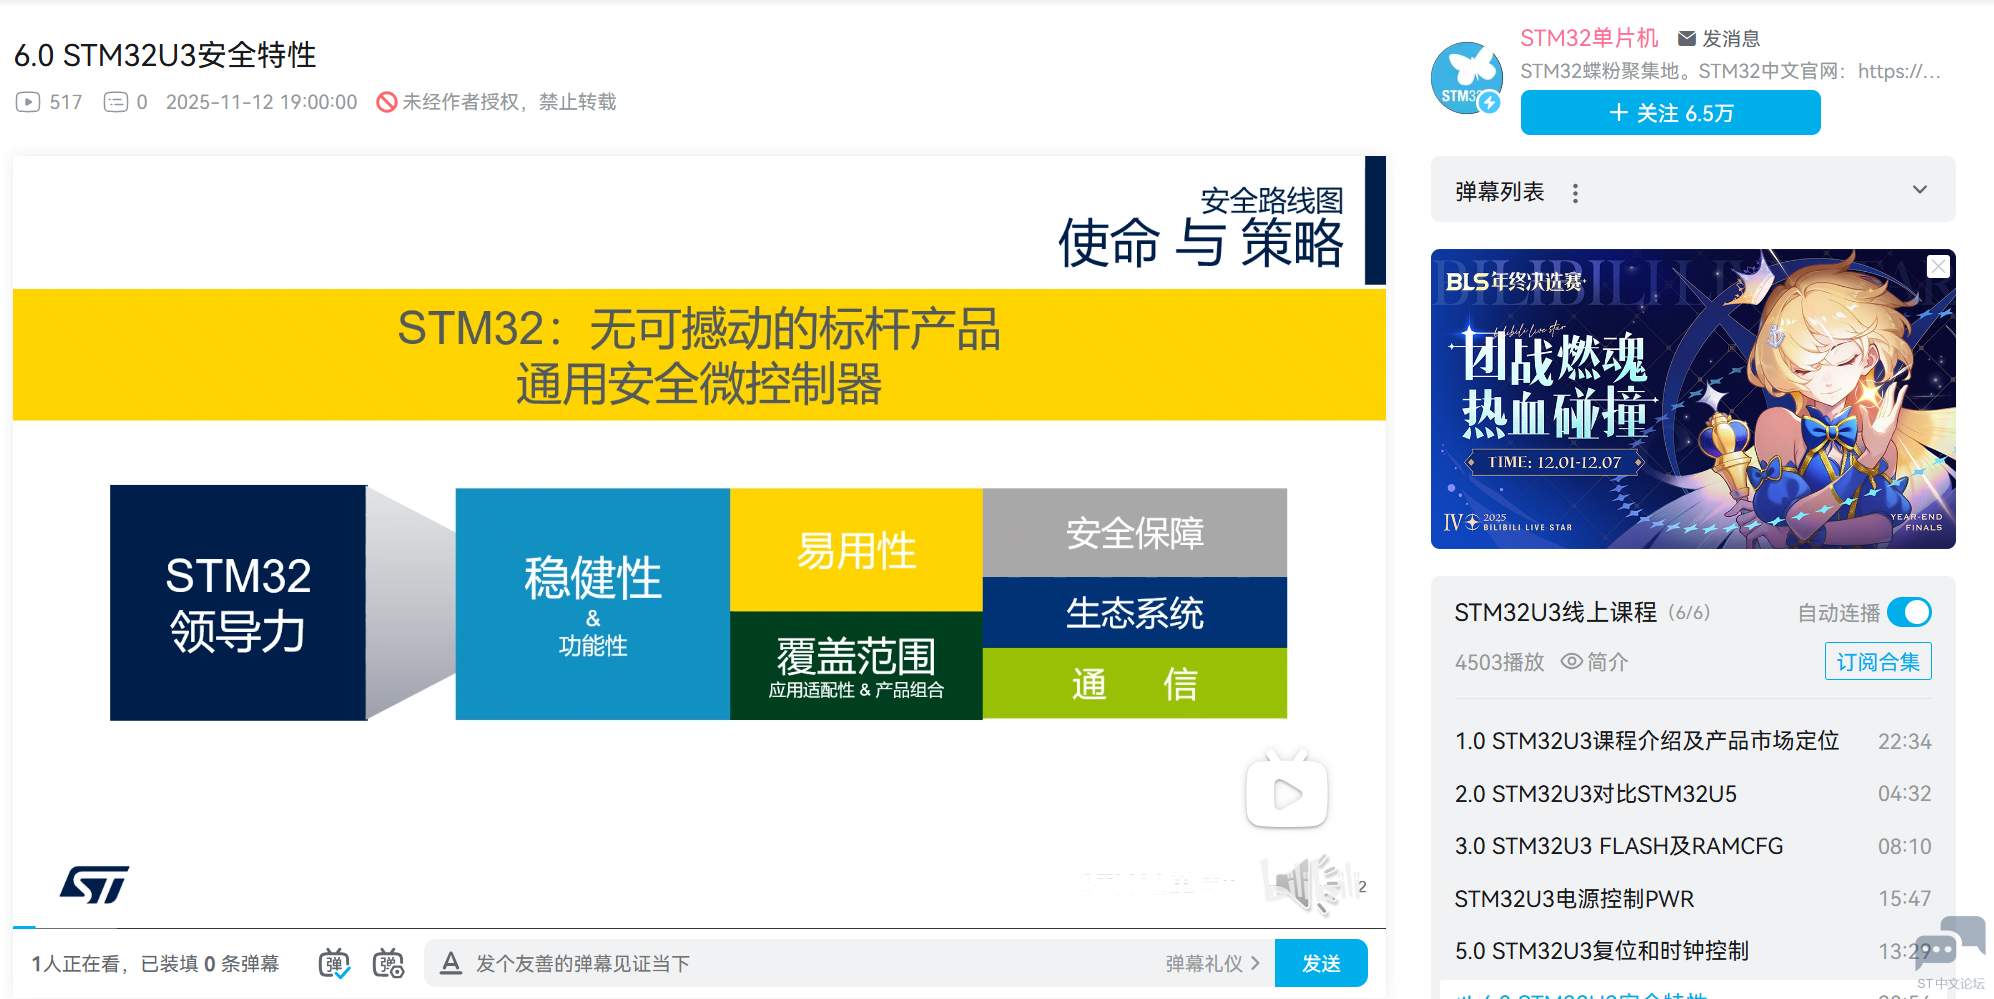Click the video progress bar
The width and height of the screenshot is (1994, 999).
[x=699, y=928]
